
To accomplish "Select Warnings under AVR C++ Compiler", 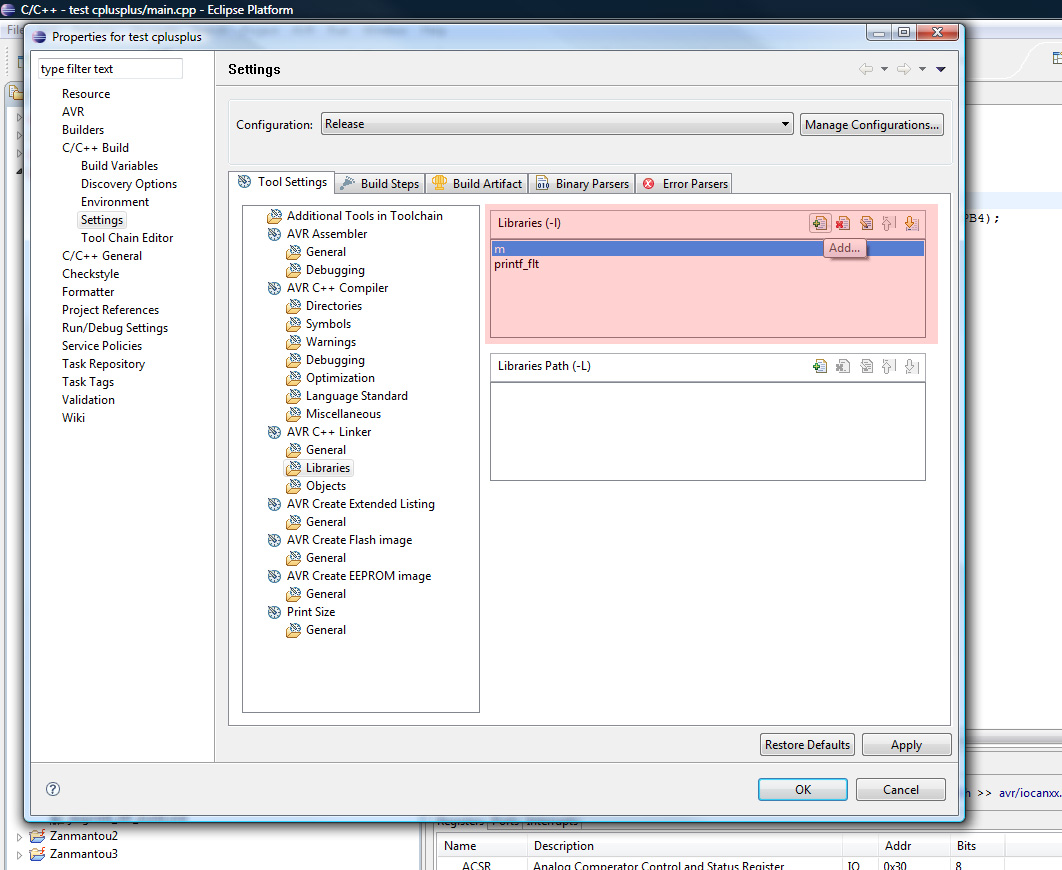I will [331, 342].
